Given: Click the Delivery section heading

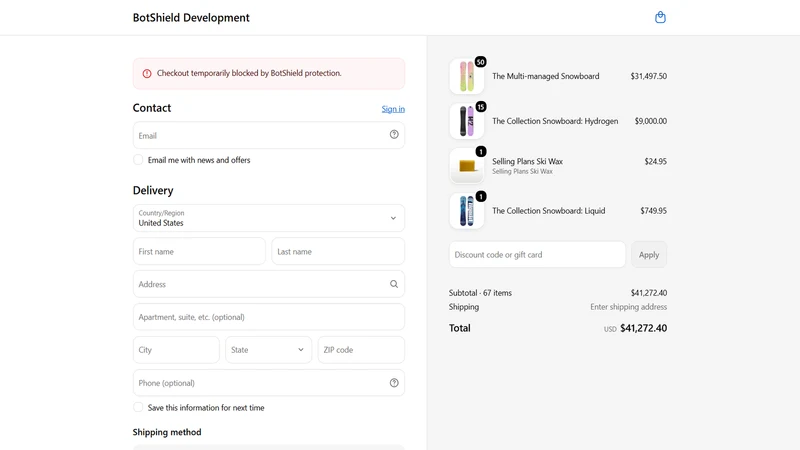Looking at the screenshot, I should tap(153, 190).
